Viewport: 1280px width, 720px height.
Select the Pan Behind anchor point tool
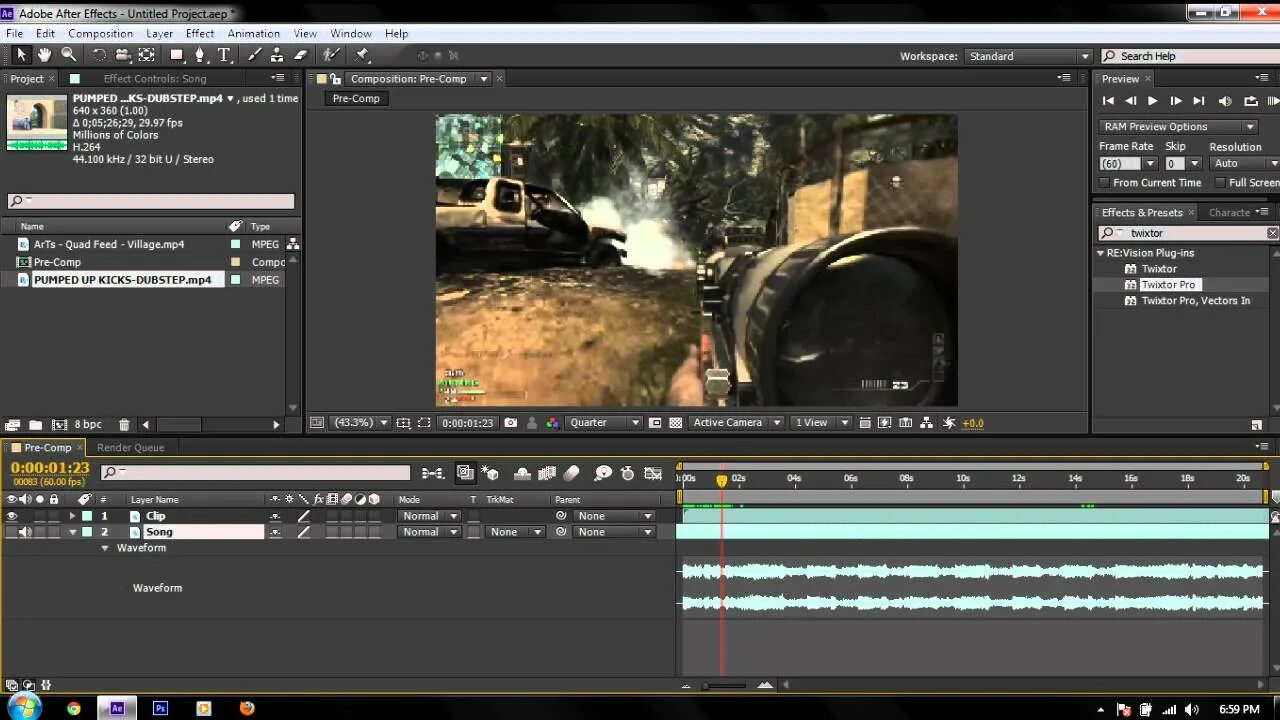coord(147,56)
